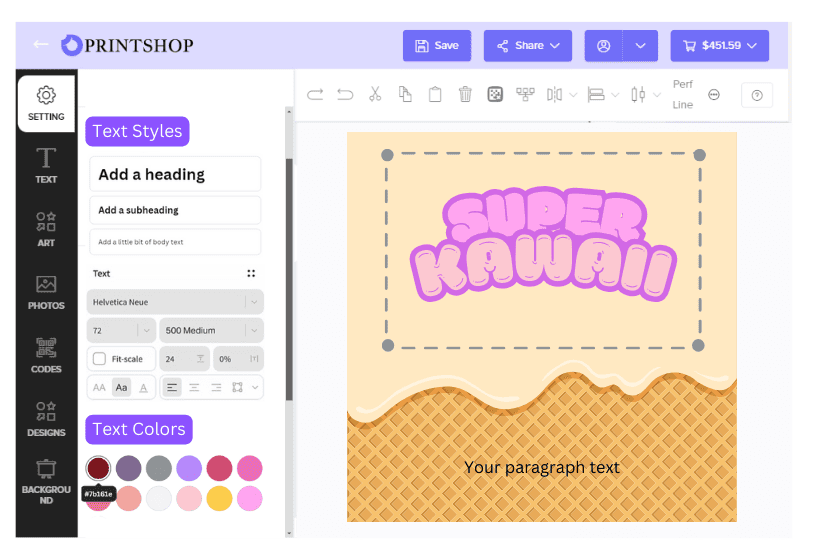Click the Save button
The image size is (819, 547).
[437, 45]
